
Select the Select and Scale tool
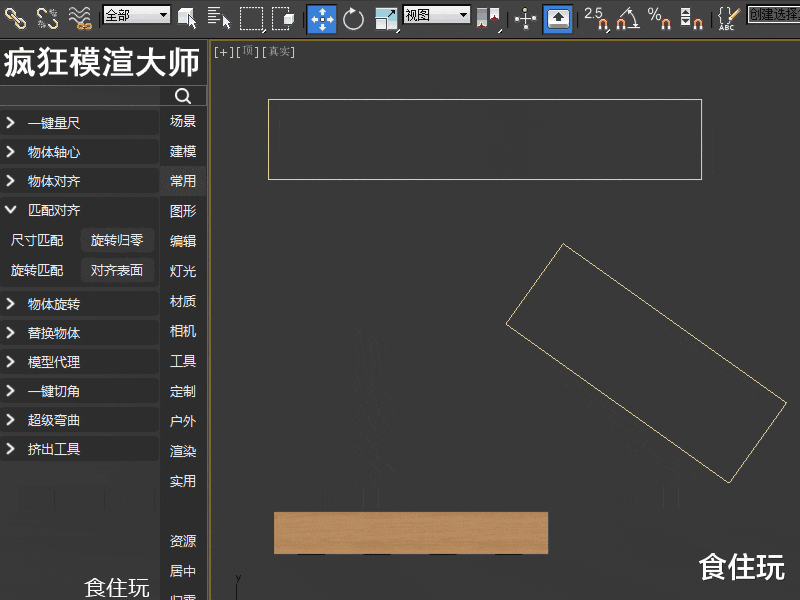click(x=387, y=18)
